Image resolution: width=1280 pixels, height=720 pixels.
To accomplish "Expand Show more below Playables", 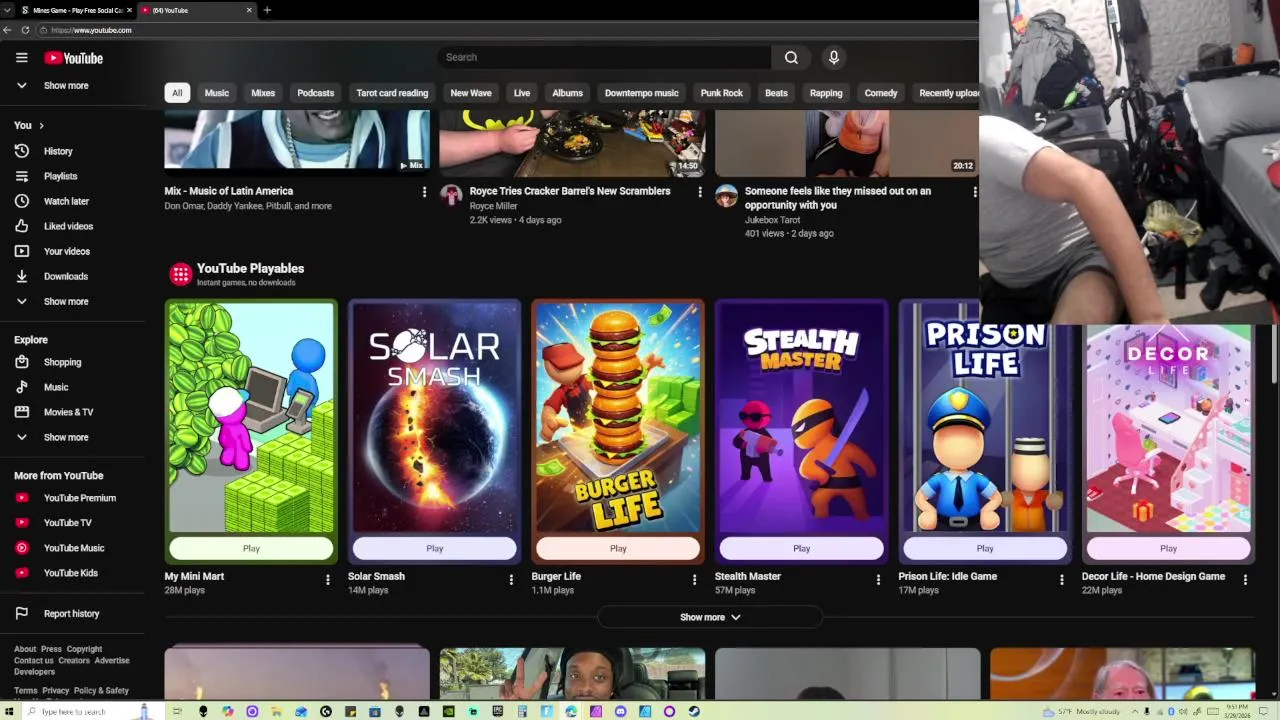I will pos(710,617).
